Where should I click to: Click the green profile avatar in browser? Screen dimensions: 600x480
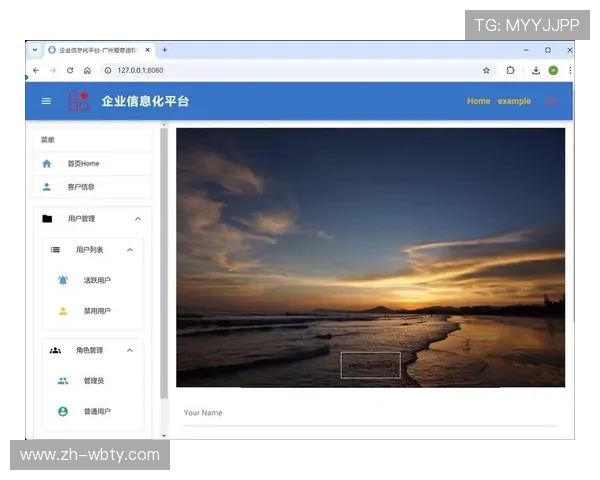click(553, 70)
